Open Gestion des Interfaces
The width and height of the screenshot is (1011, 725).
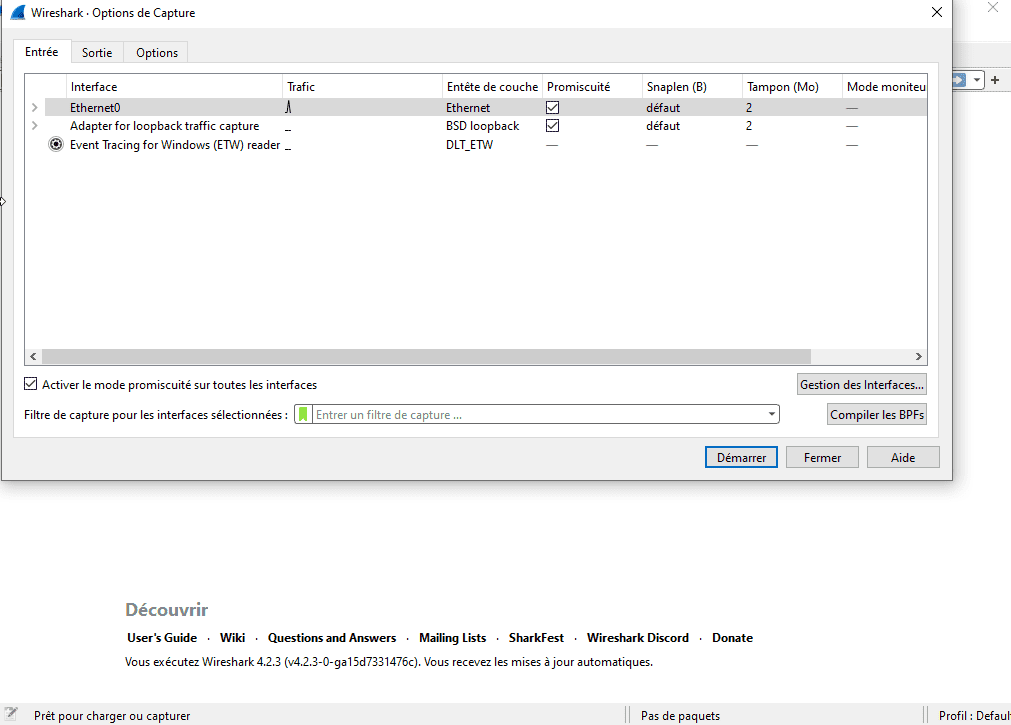pyautogui.click(x=862, y=384)
